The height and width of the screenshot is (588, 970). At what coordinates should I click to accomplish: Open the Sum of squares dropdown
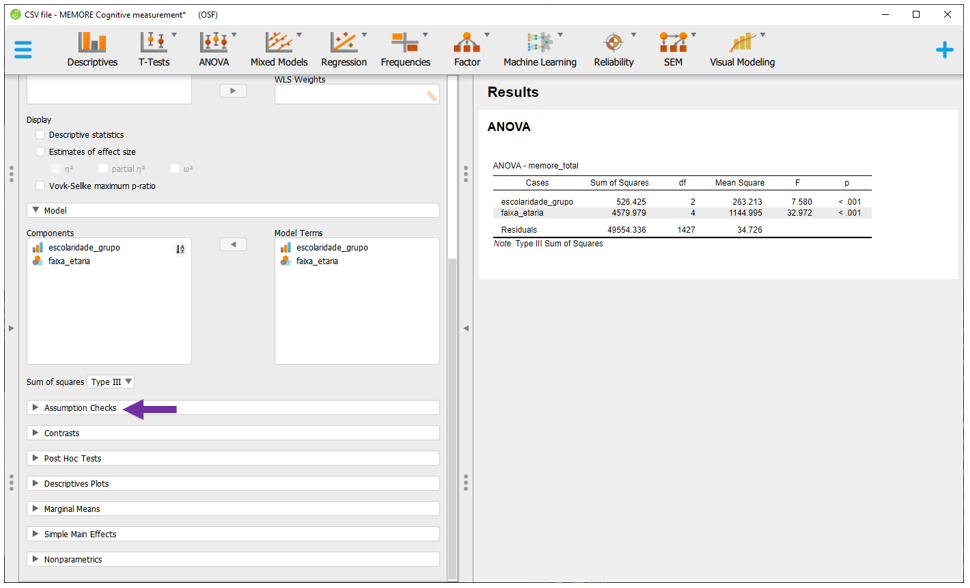point(111,382)
